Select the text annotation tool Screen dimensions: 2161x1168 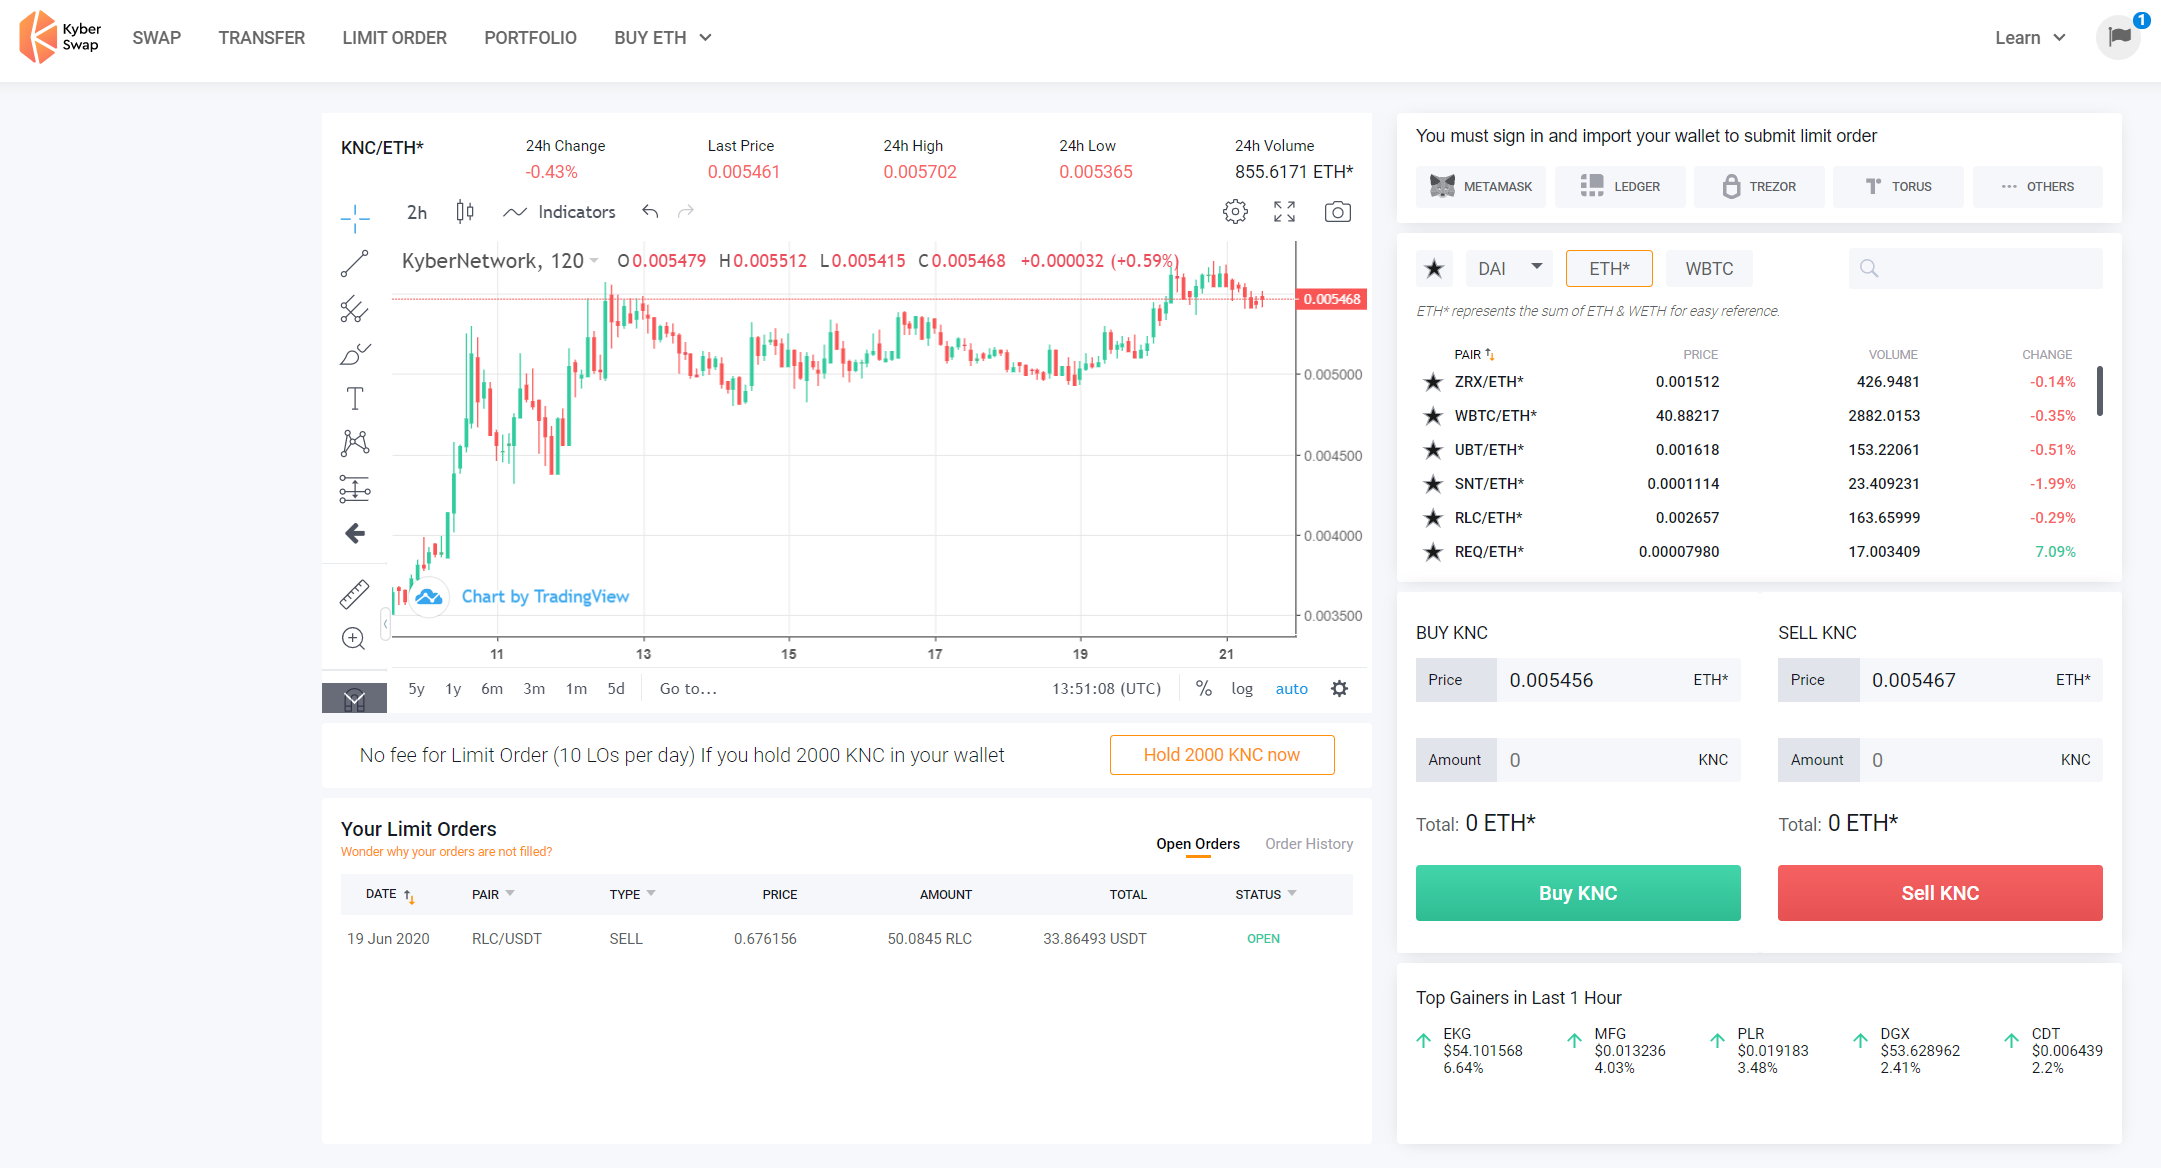coord(354,398)
